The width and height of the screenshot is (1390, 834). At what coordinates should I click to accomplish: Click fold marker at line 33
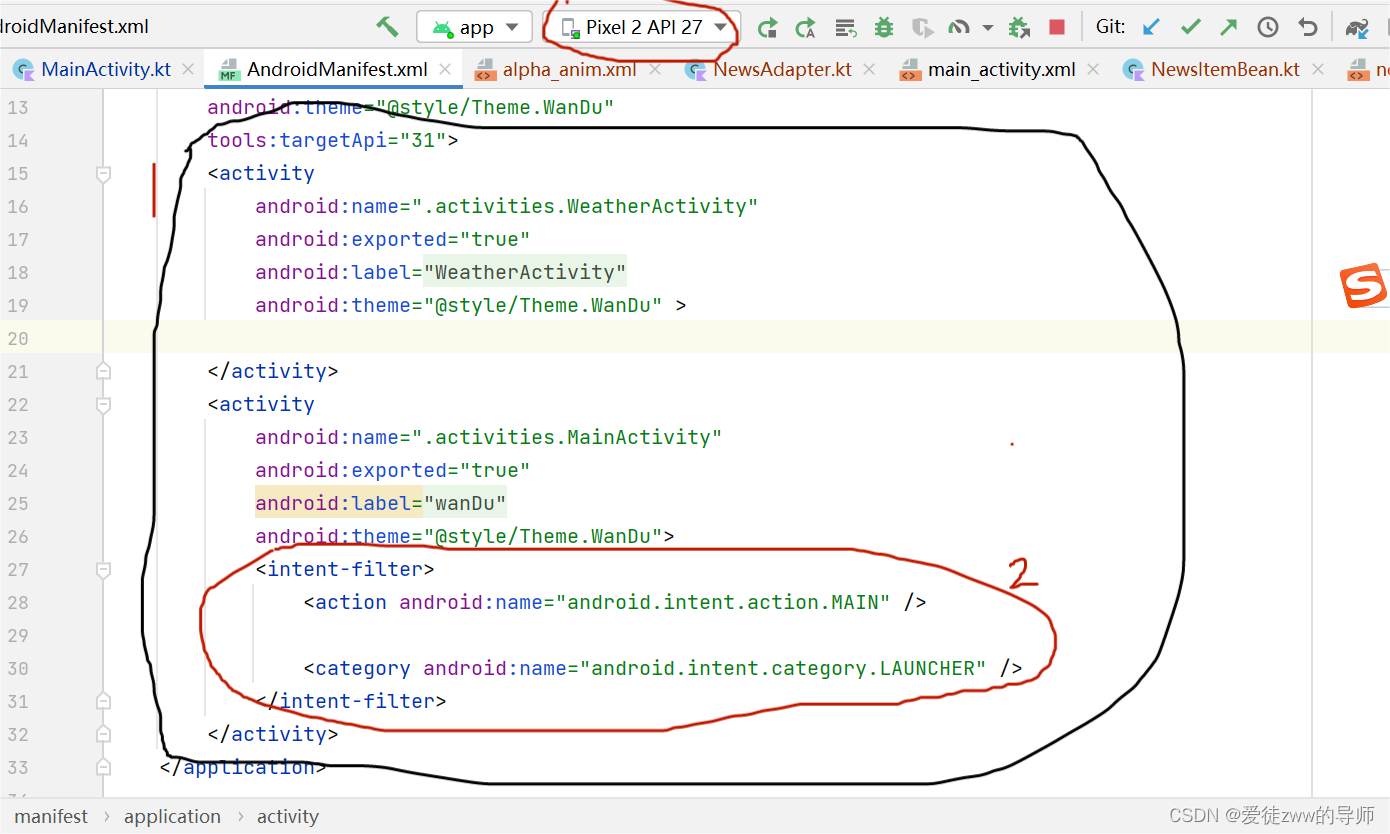coord(103,767)
